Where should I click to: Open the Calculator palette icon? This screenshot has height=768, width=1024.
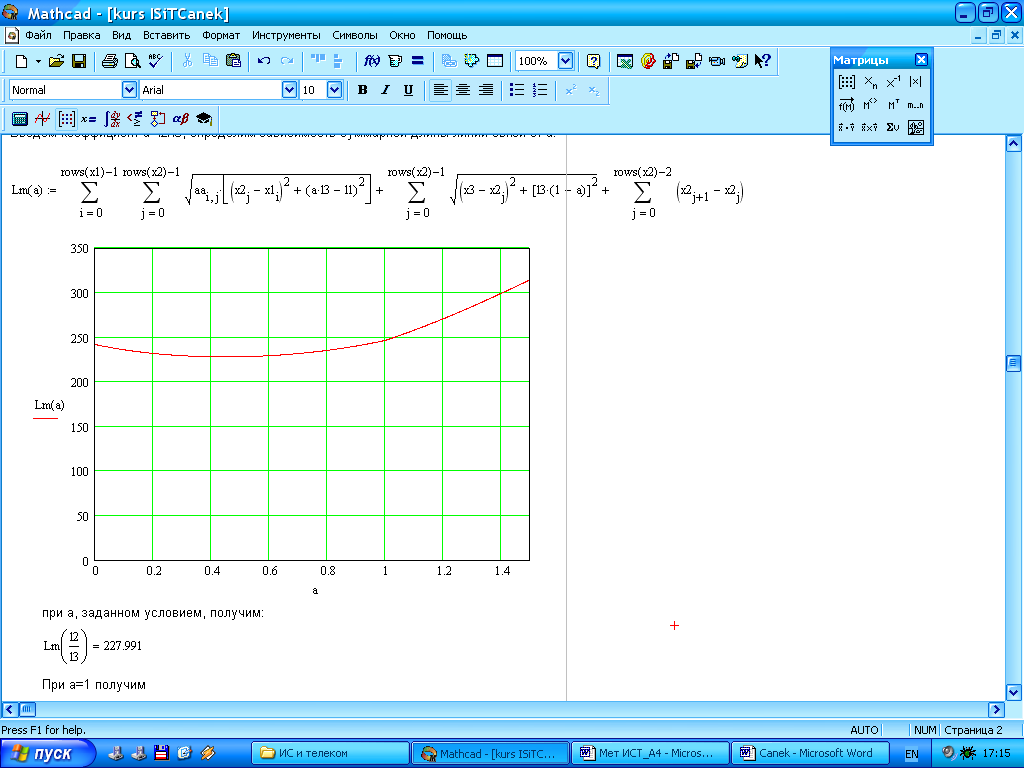(x=20, y=119)
